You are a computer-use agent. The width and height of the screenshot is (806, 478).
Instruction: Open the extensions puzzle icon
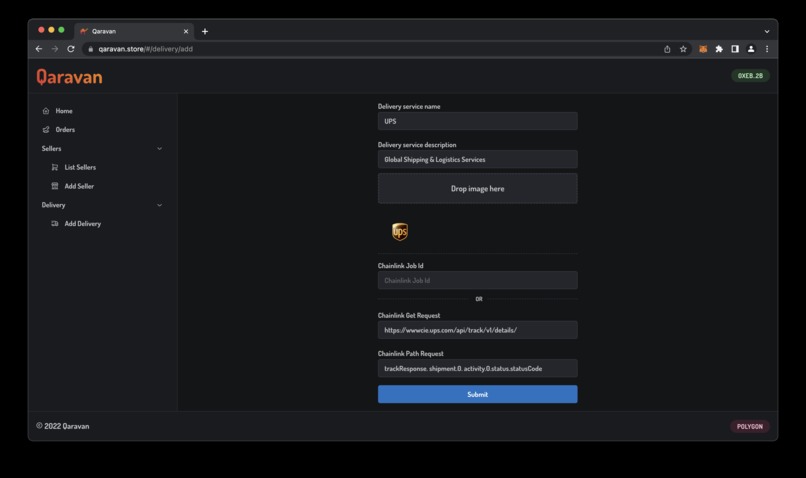click(719, 49)
